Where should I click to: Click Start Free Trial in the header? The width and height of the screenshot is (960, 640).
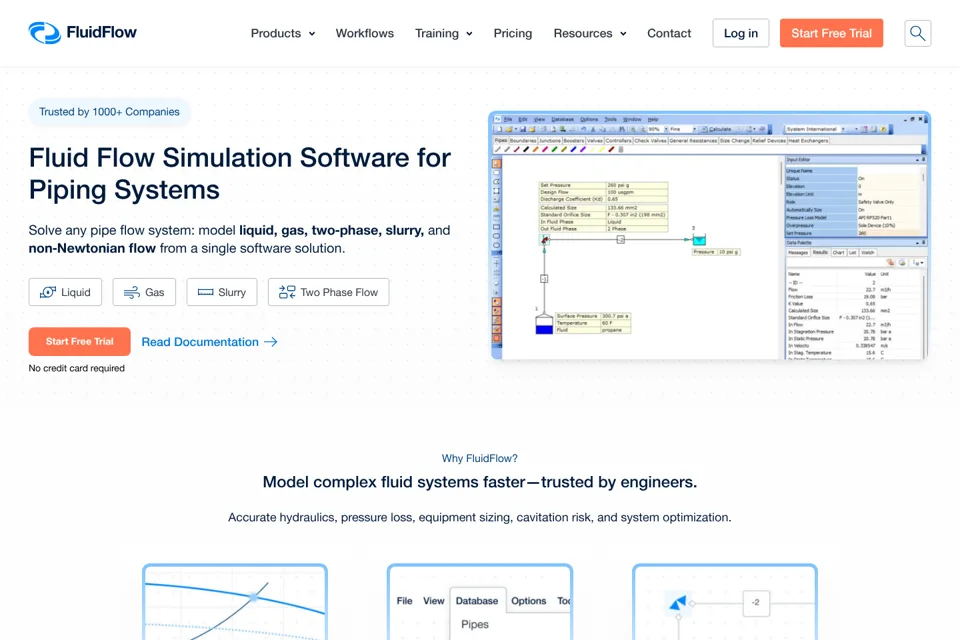pos(831,33)
